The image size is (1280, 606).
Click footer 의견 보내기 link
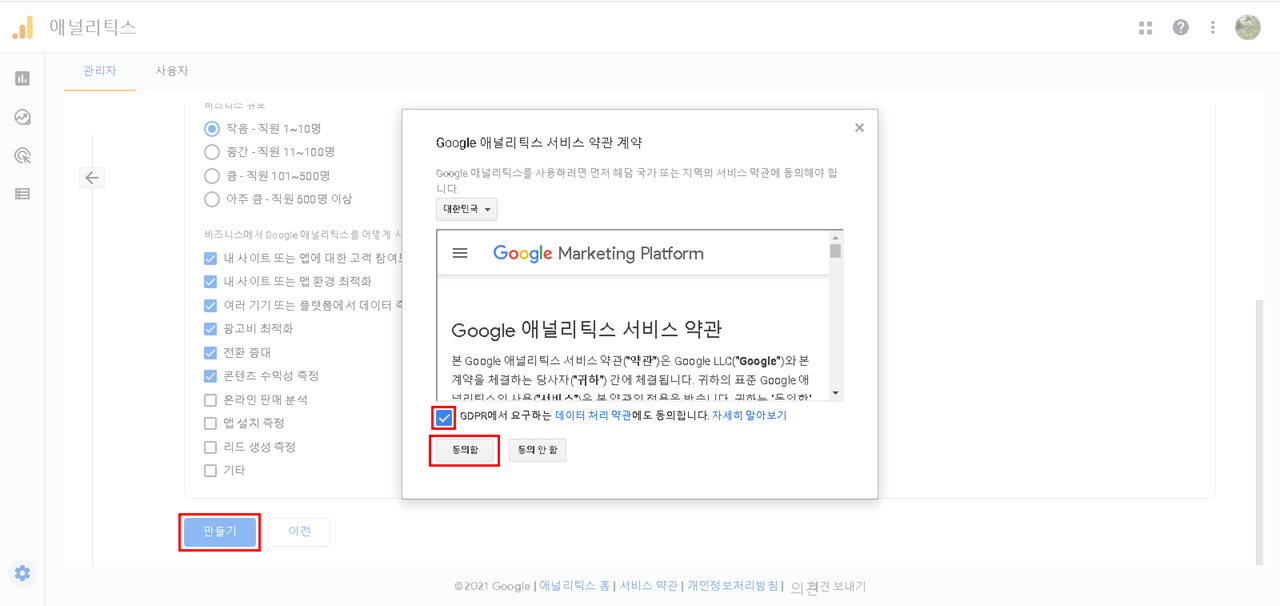point(828,587)
